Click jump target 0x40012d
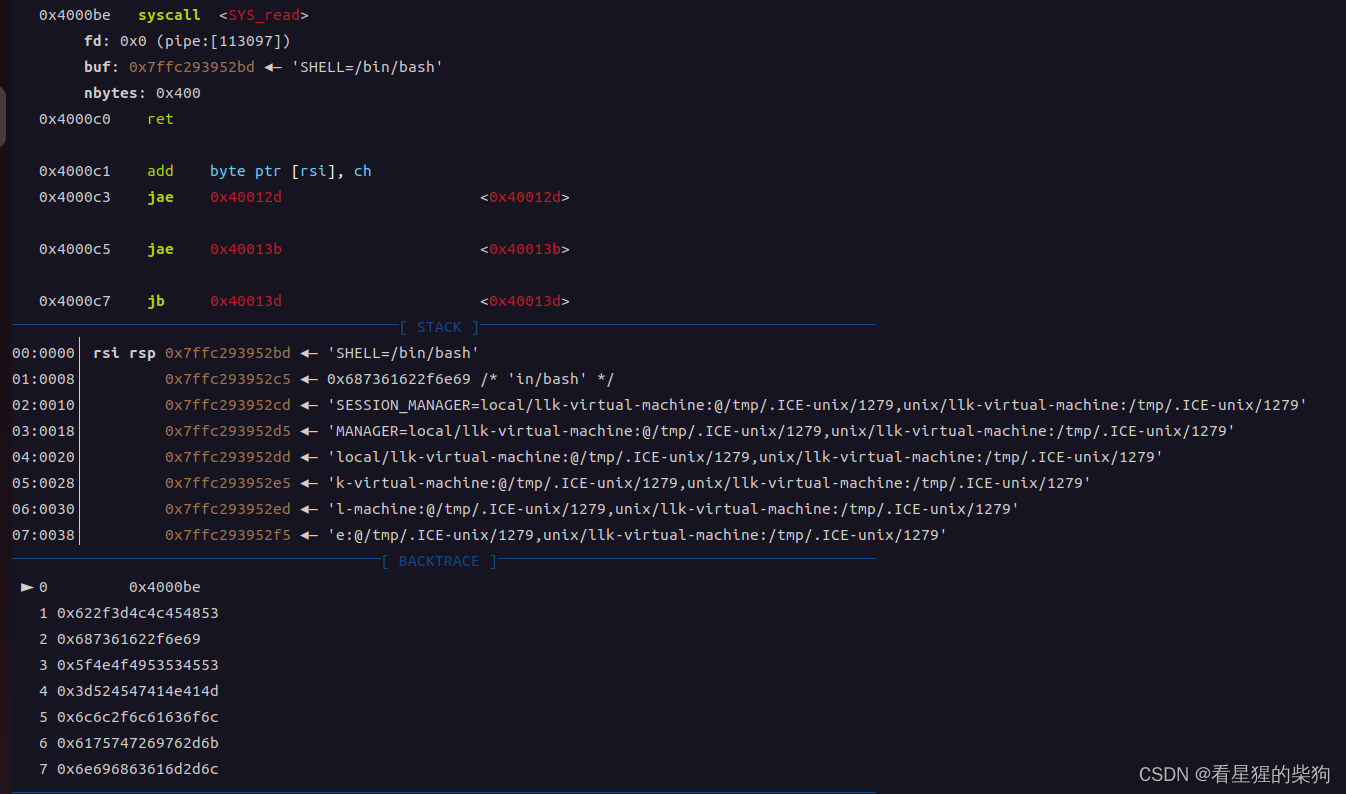1346x794 pixels. pyautogui.click(x=246, y=196)
